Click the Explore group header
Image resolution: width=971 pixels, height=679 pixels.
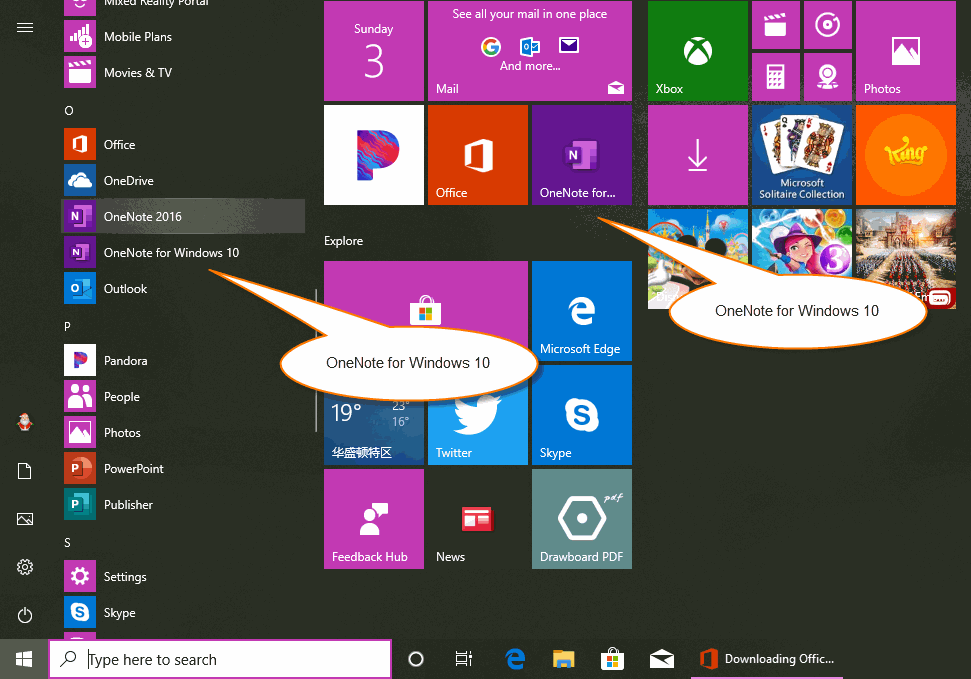tap(344, 241)
